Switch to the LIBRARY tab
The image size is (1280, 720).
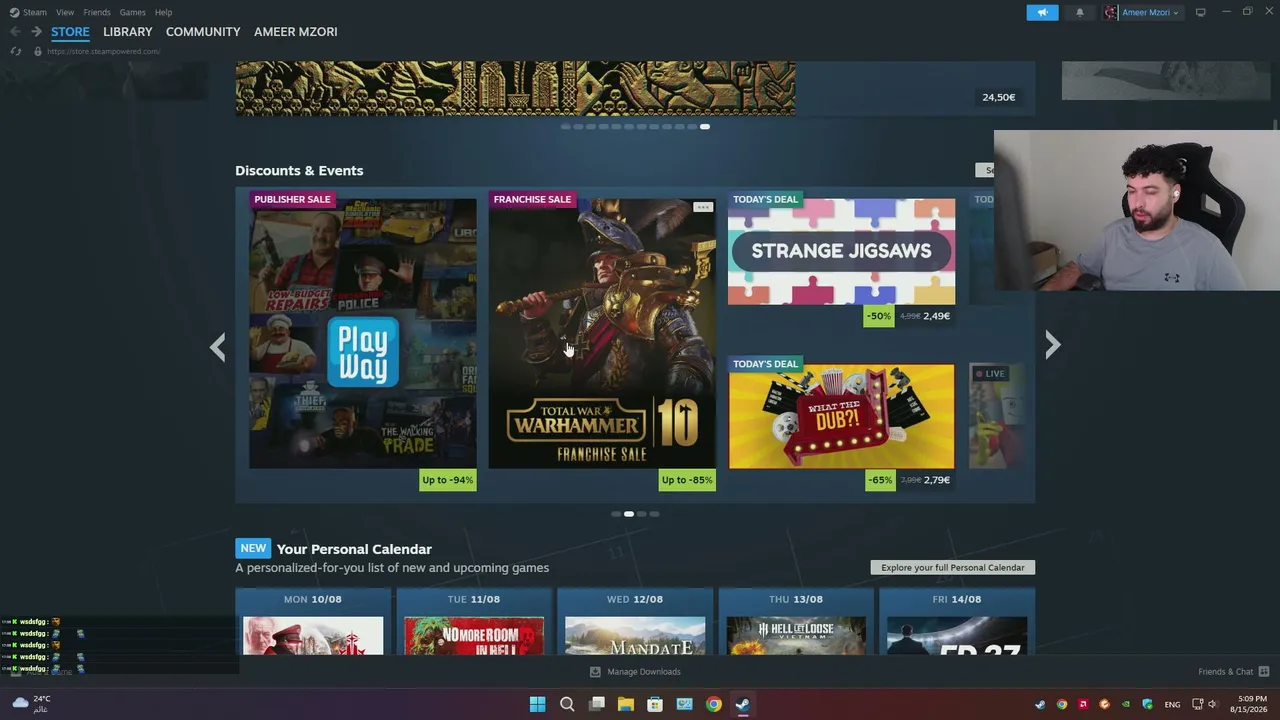click(x=128, y=32)
